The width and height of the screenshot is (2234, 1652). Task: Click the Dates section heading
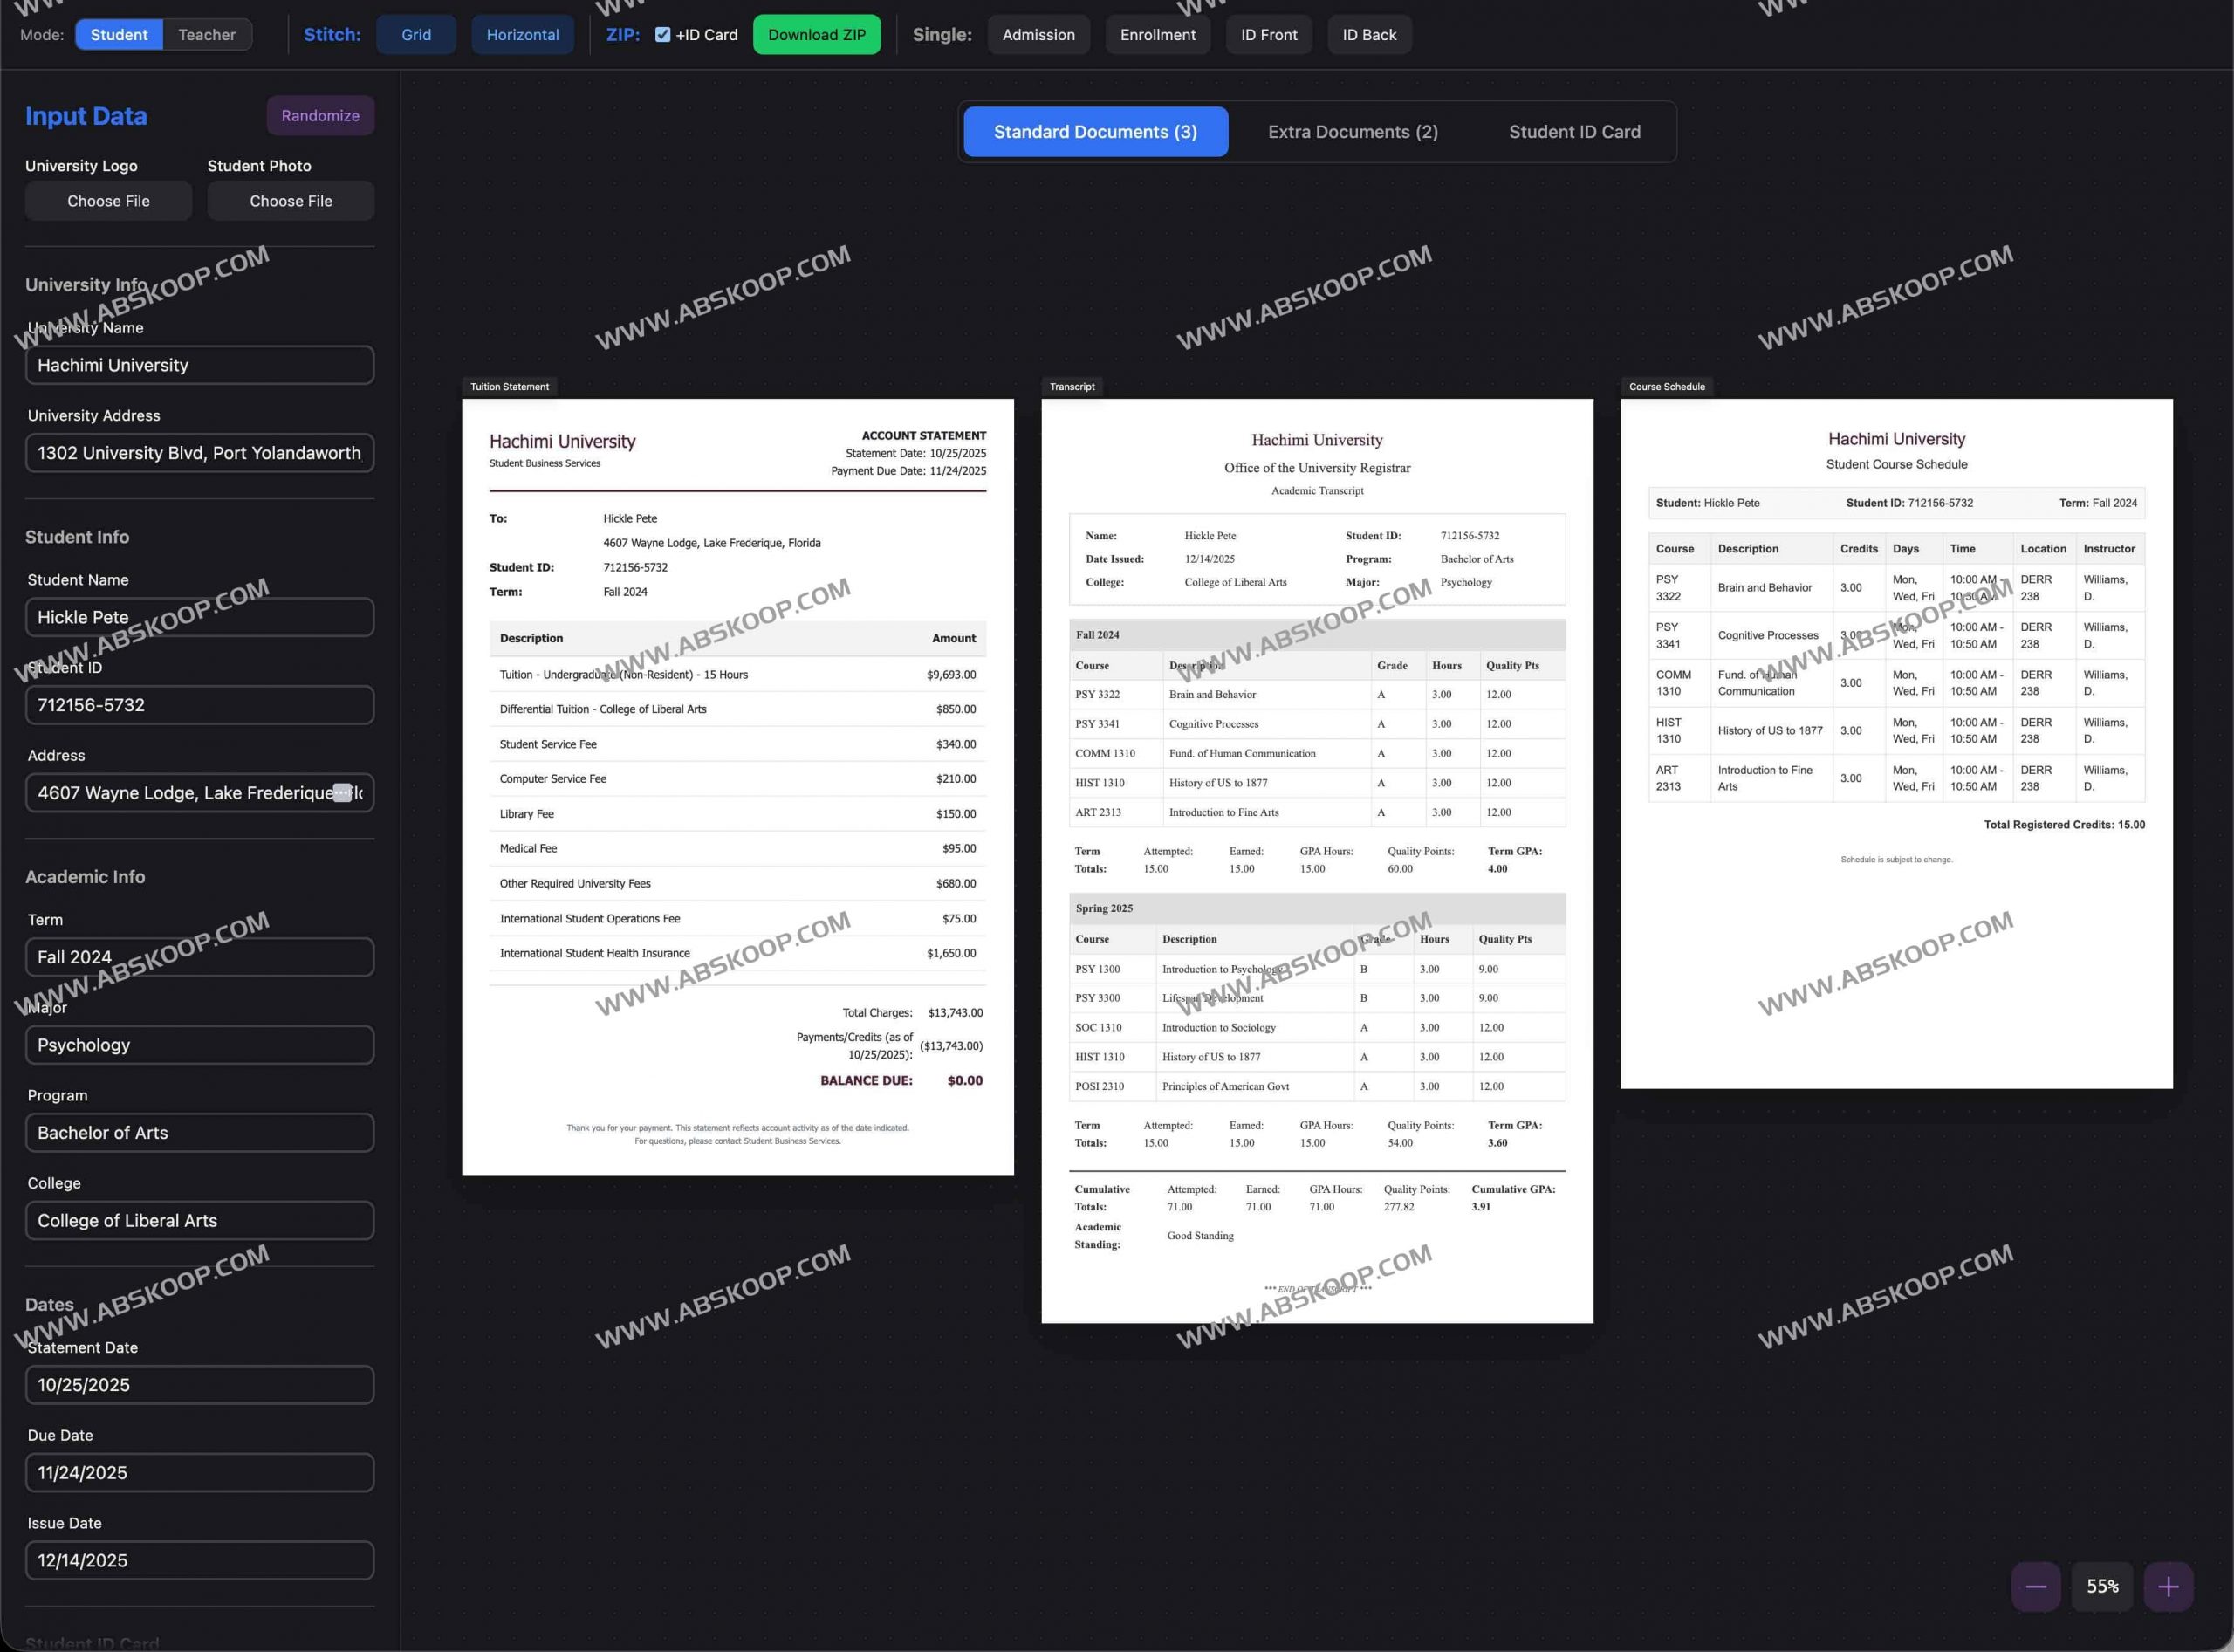click(49, 1305)
